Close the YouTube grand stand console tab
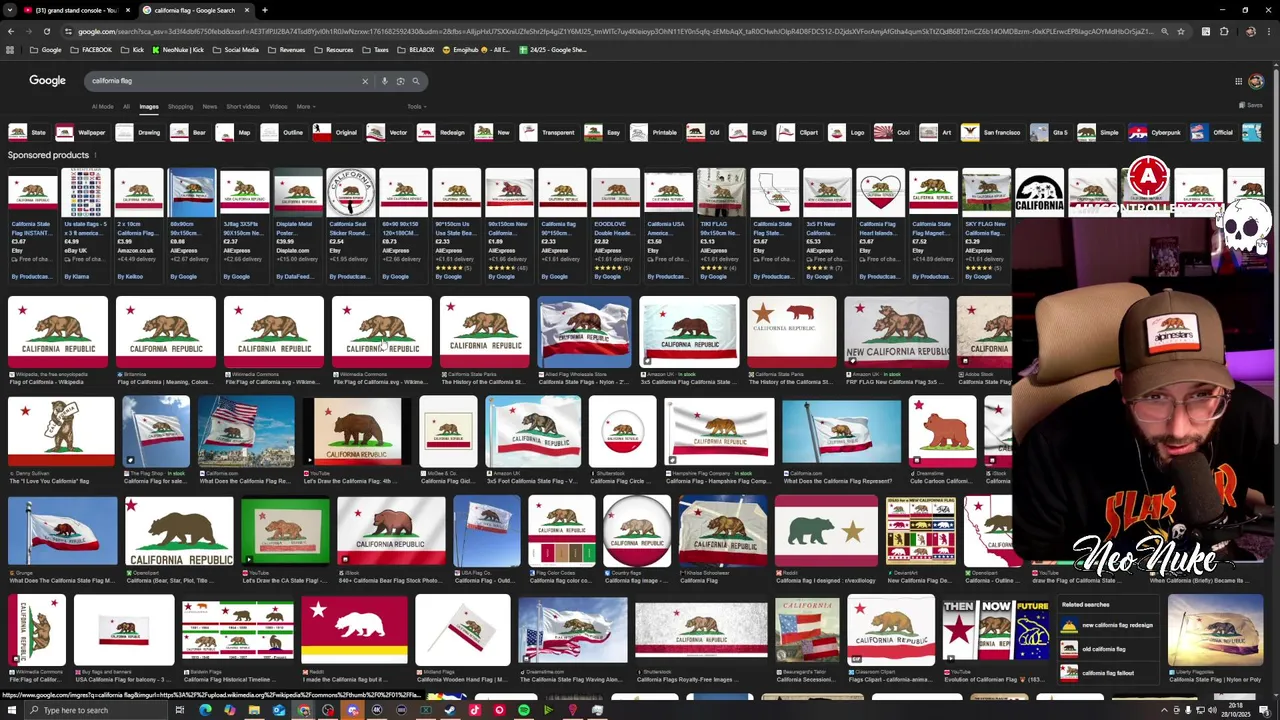1280x720 pixels. coord(127,10)
